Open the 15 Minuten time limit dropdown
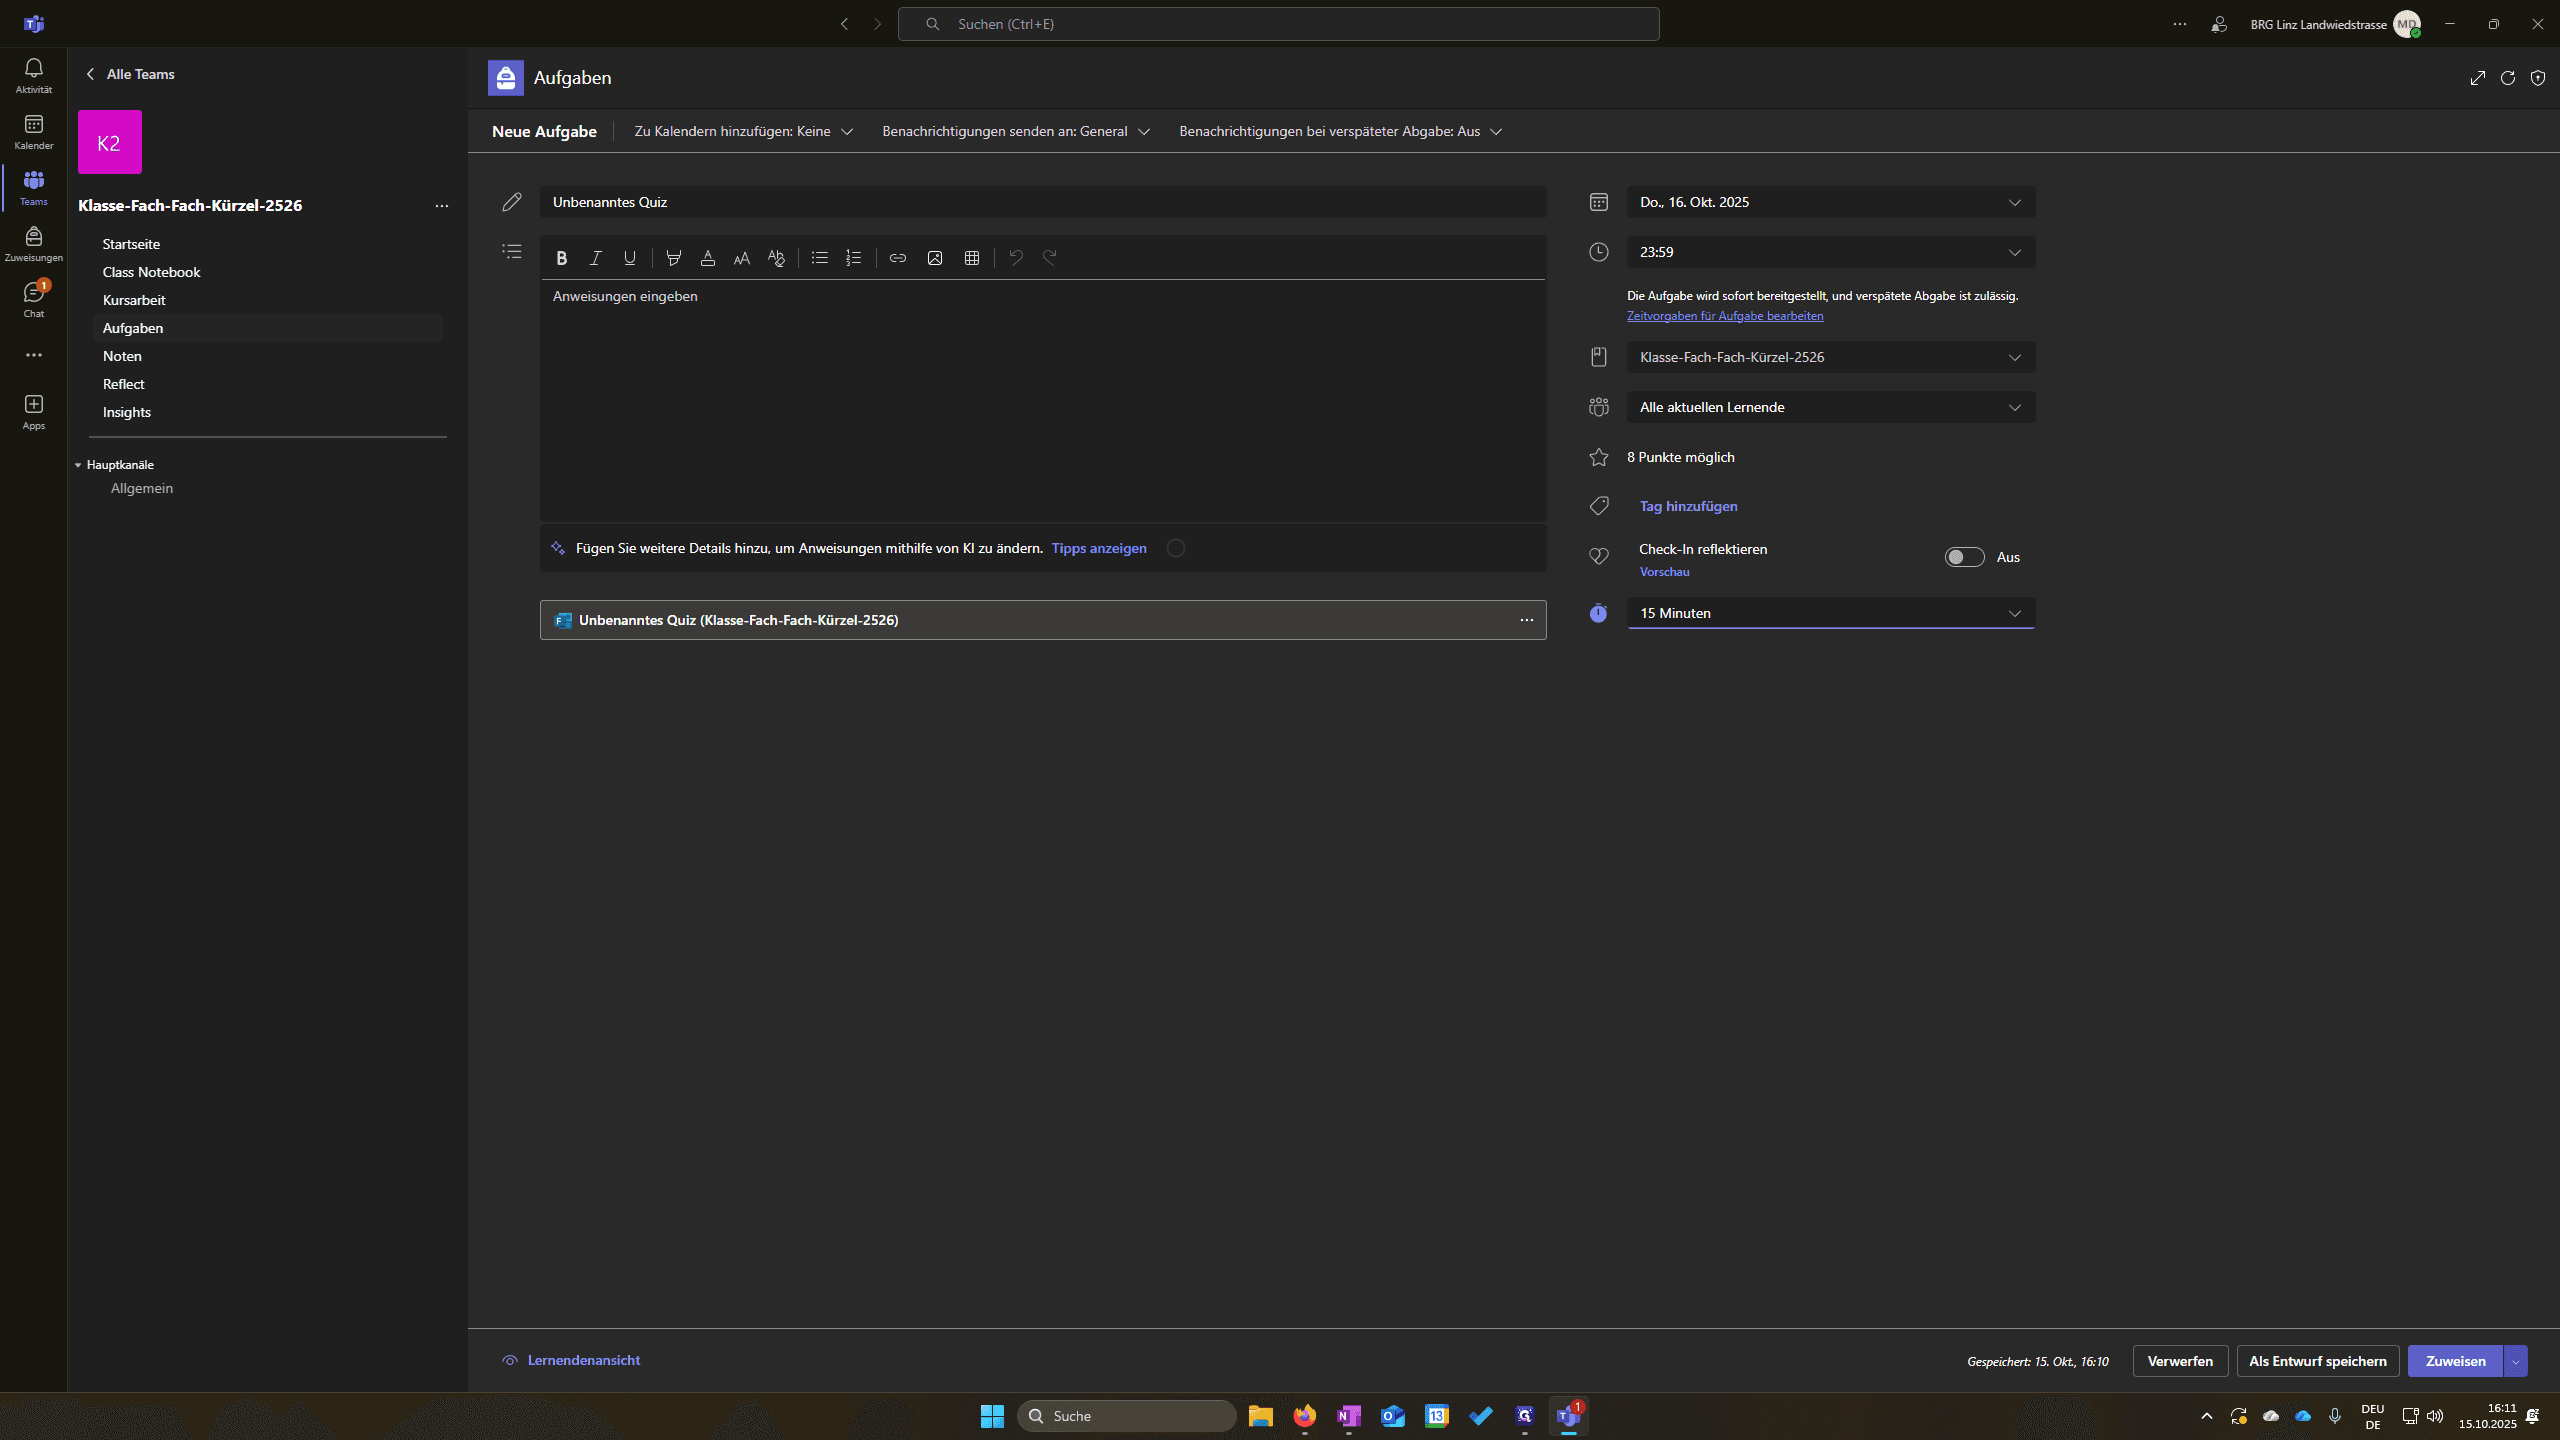The image size is (2560, 1440). click(1831, 613)
